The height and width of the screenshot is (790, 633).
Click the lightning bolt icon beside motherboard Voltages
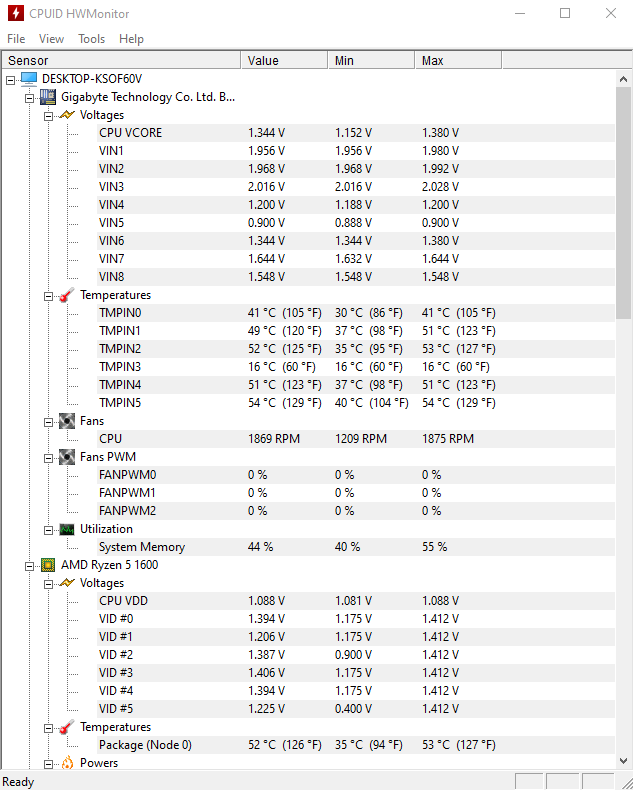point(67,115)
